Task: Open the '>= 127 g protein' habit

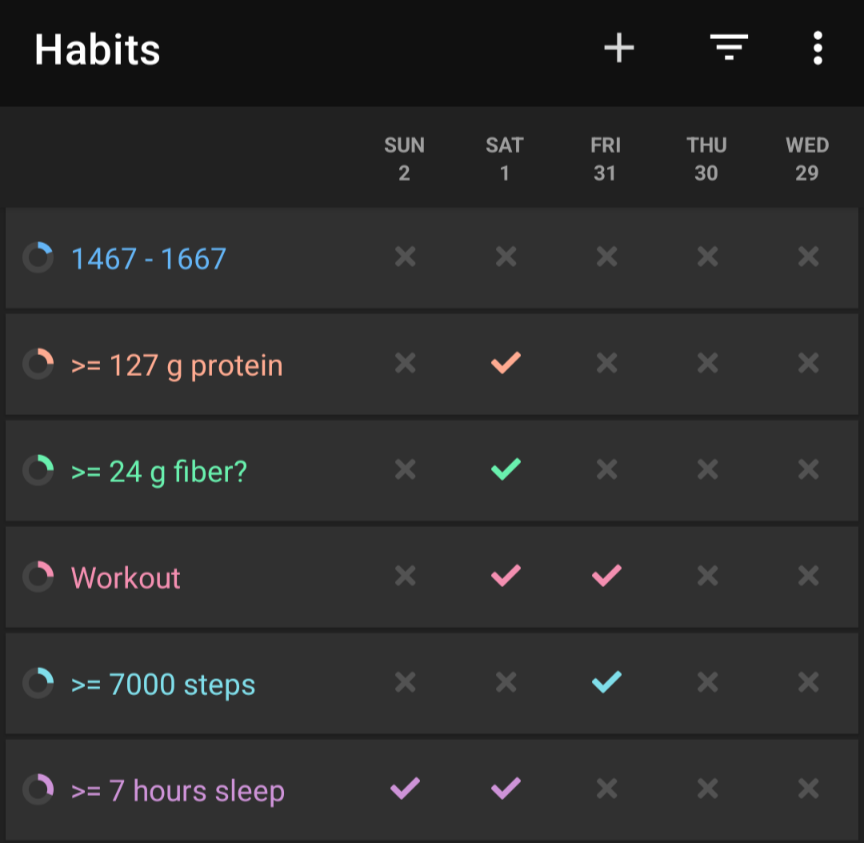Action: pos(177,365)
